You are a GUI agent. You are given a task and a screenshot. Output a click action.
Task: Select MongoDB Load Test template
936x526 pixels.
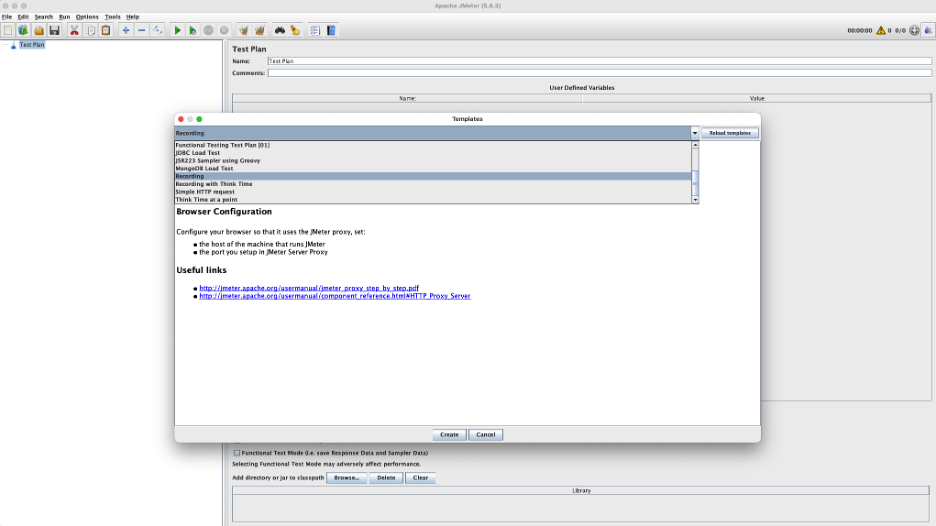433,168
